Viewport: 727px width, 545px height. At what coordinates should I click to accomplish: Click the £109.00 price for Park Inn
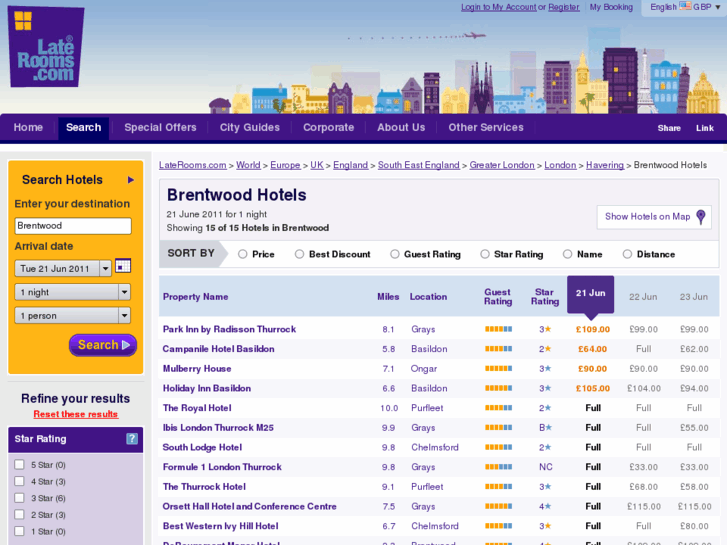tap(593, 329)
